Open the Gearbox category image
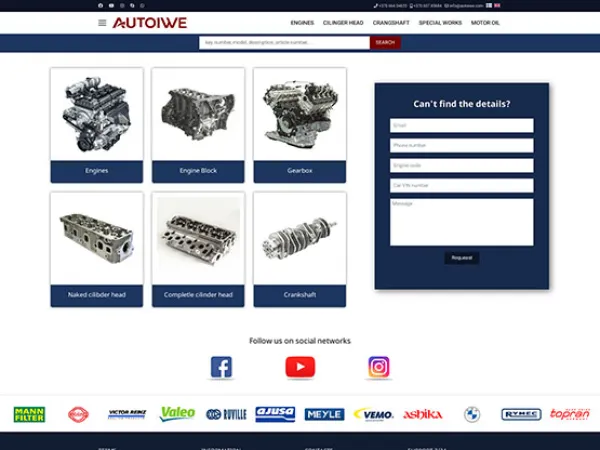Screen dimensions: 600x450 click(x=300, y=114)
